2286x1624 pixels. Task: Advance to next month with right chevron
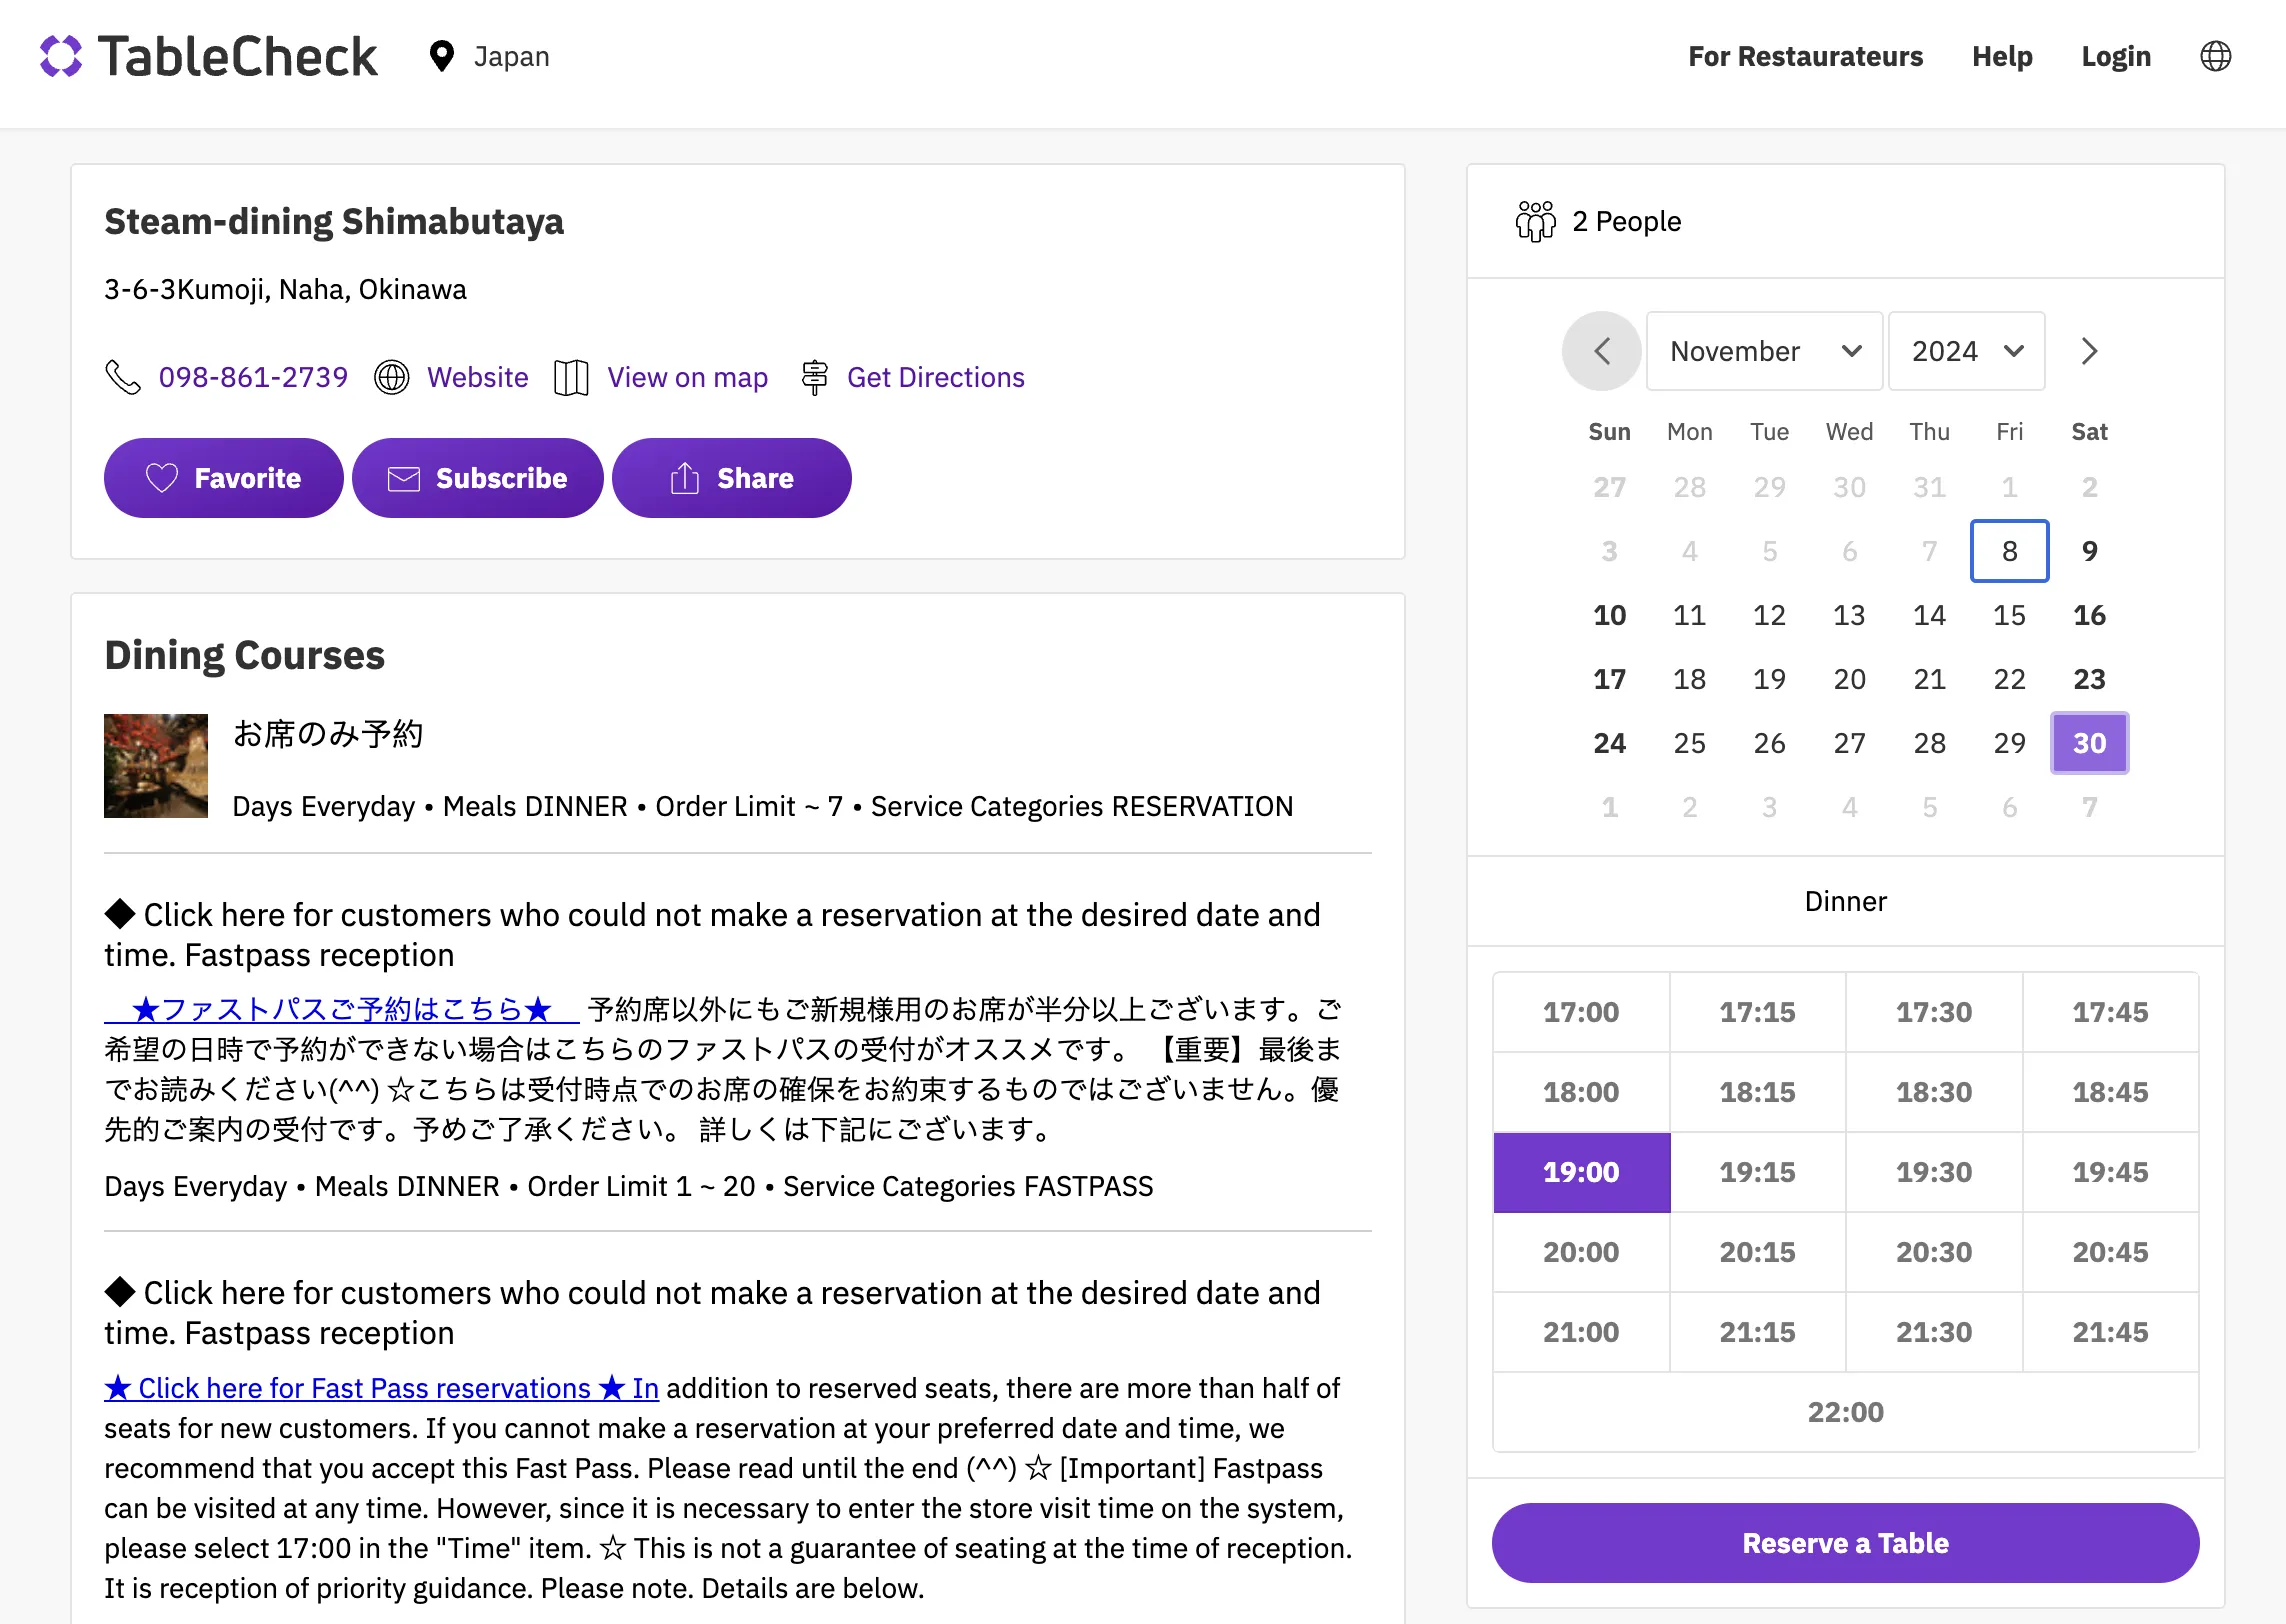pyautogui.click(x=2089, y=351)
